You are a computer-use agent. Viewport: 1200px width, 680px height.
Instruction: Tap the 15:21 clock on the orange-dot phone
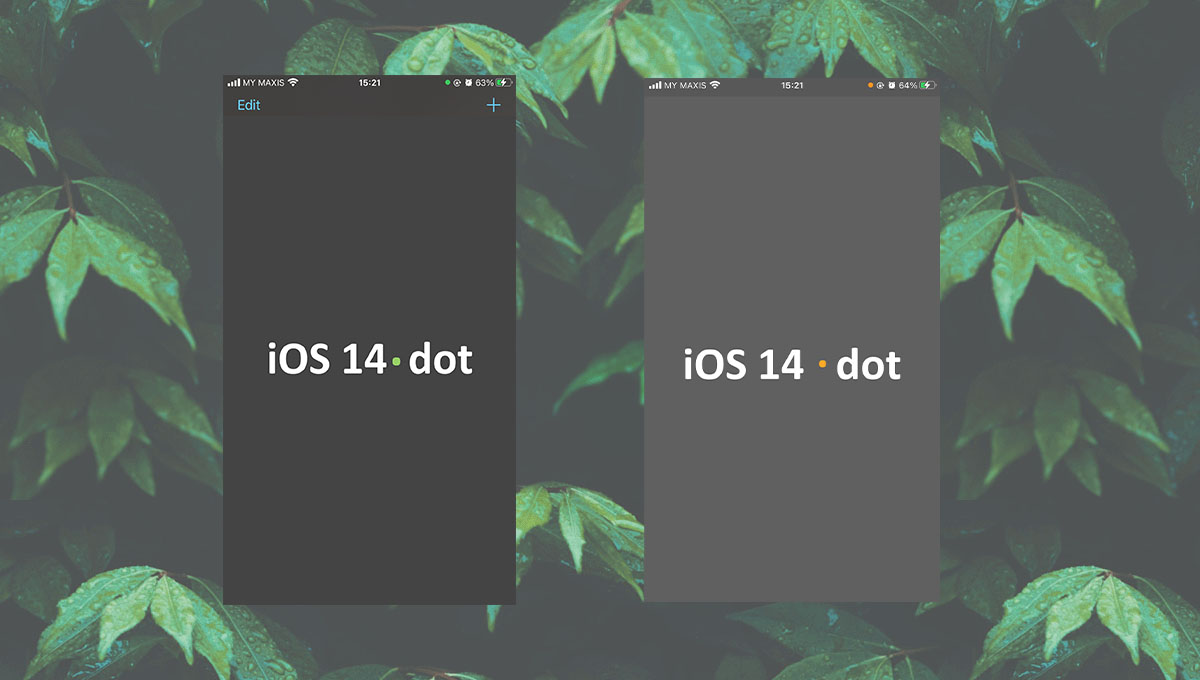(792, 86)
